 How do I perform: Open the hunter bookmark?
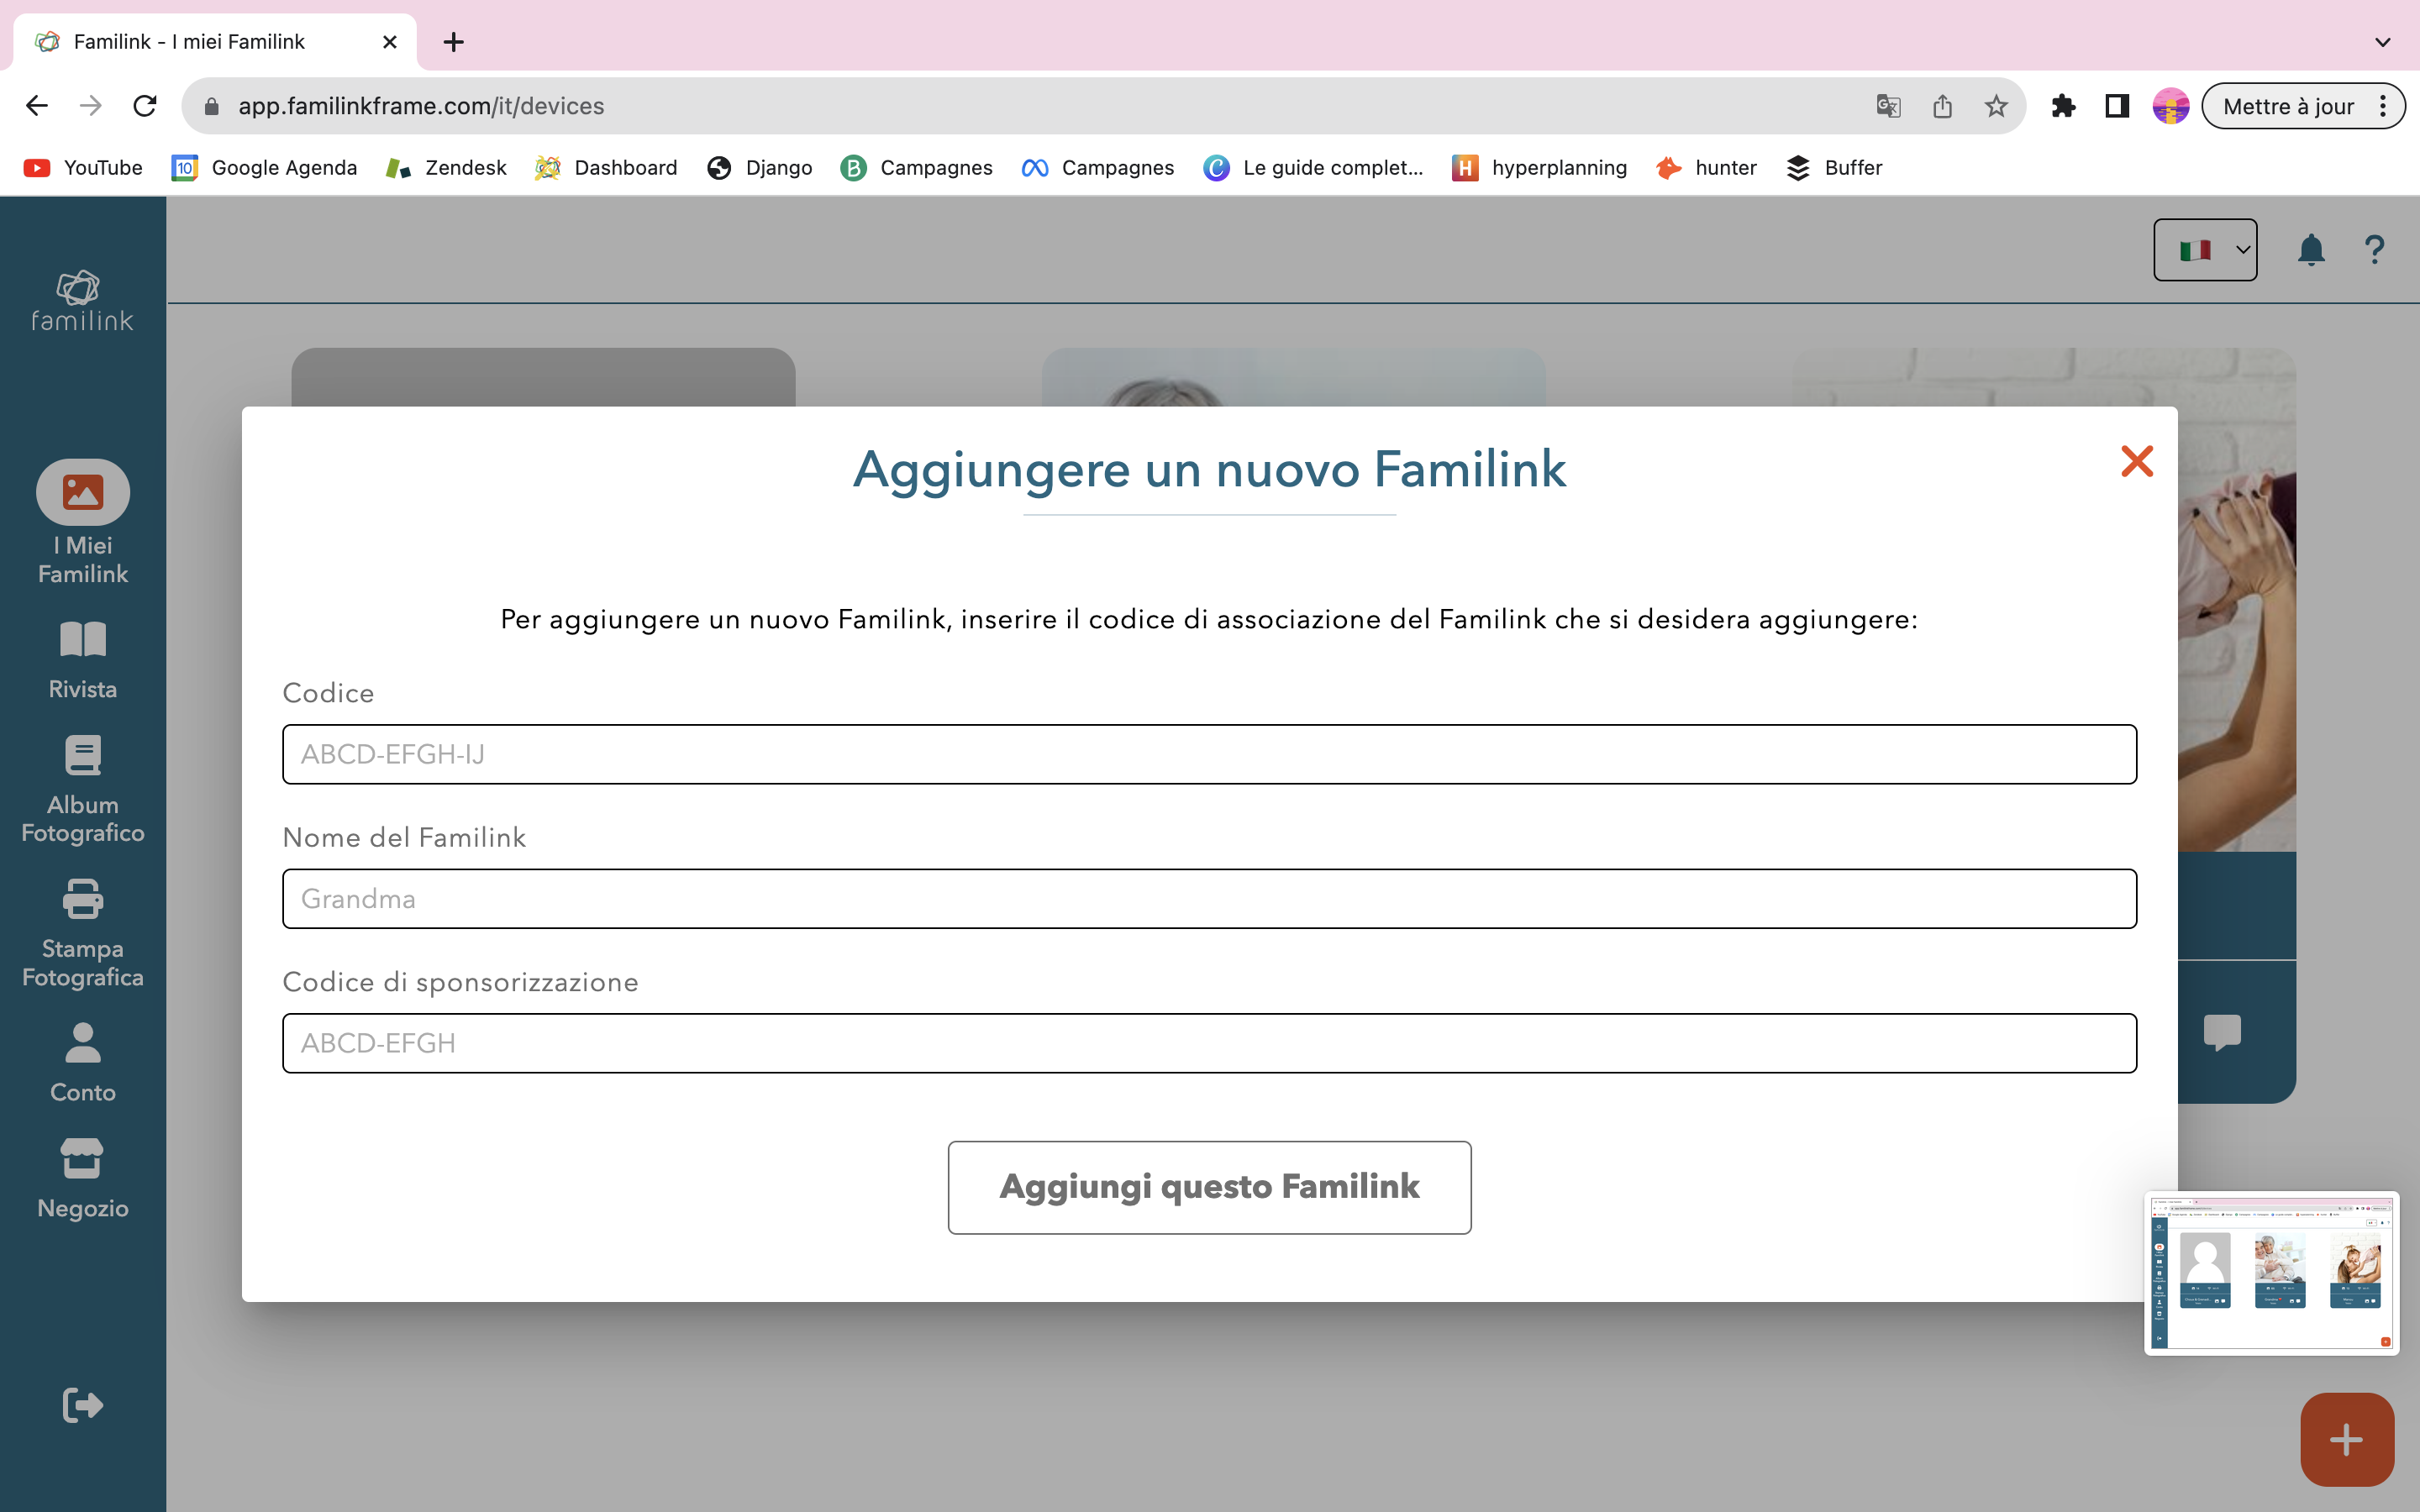1706,168
